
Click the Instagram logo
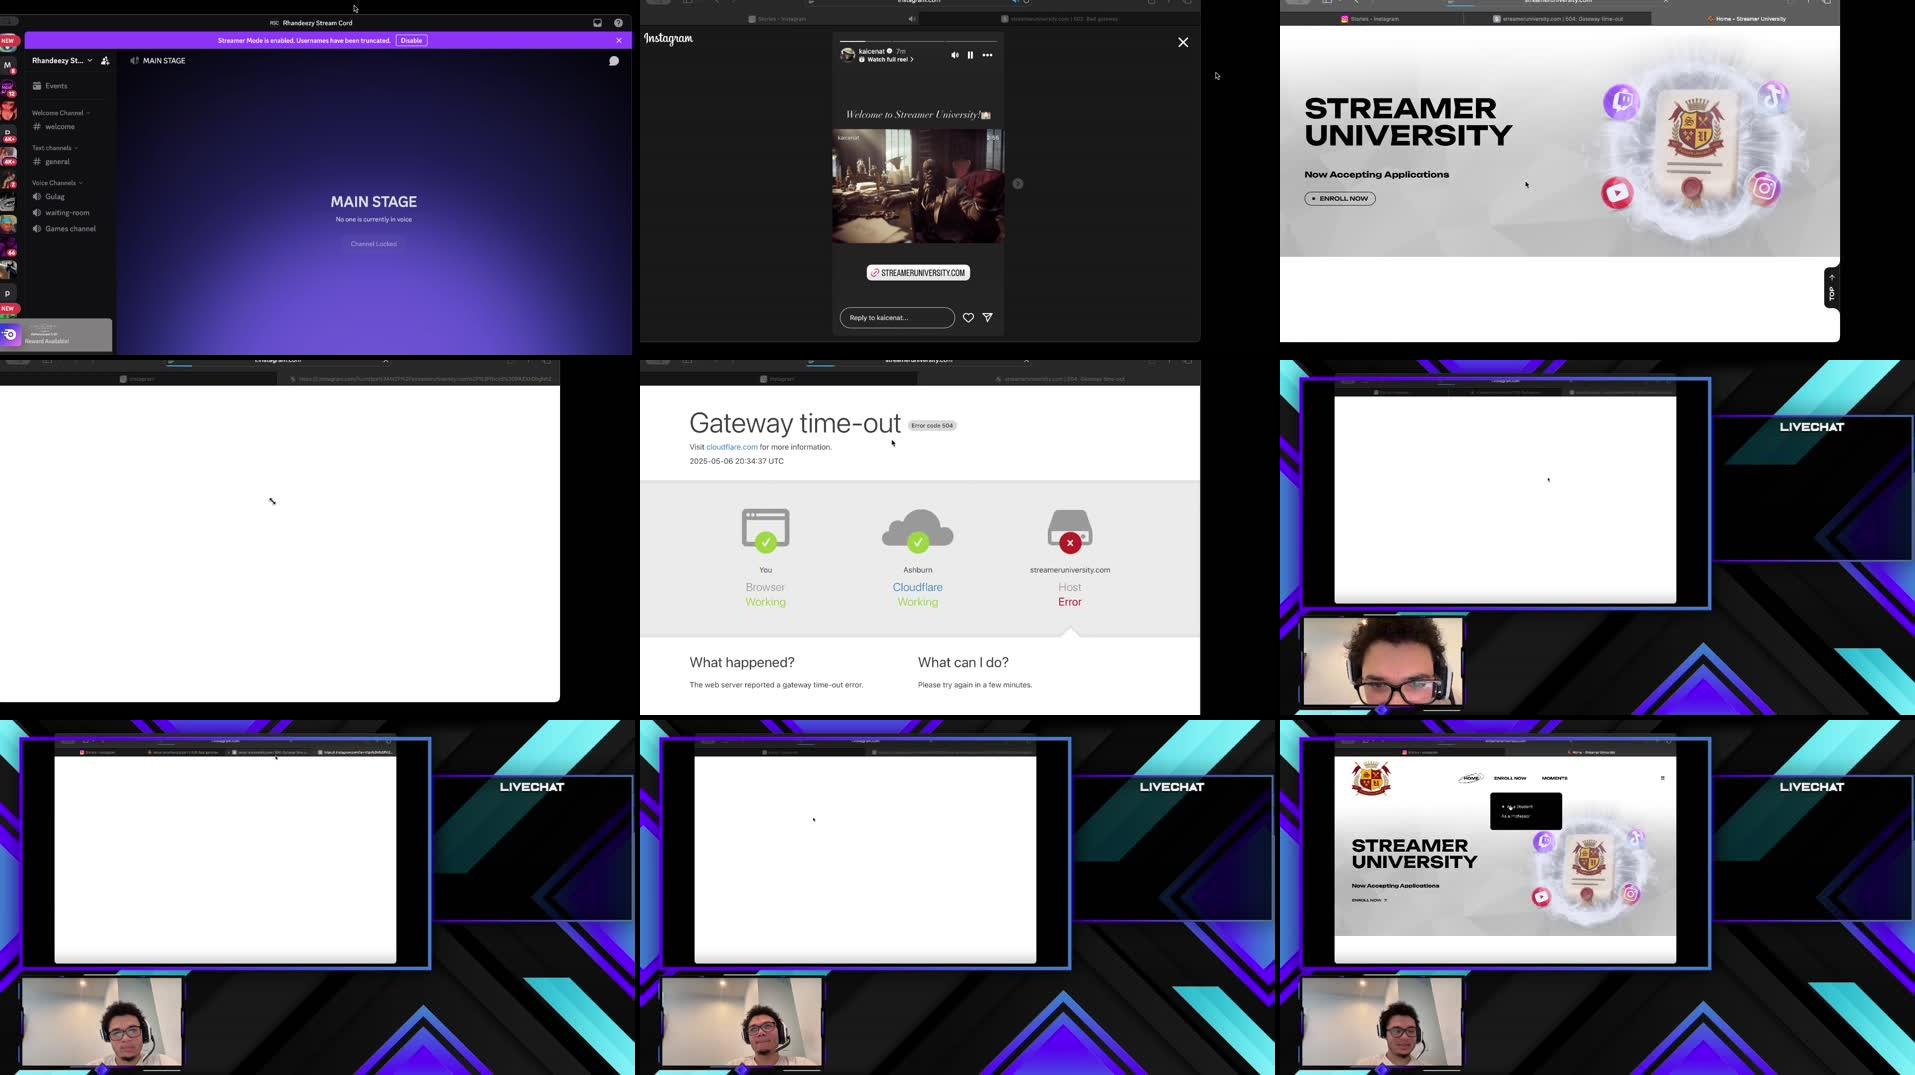(668, 39)
